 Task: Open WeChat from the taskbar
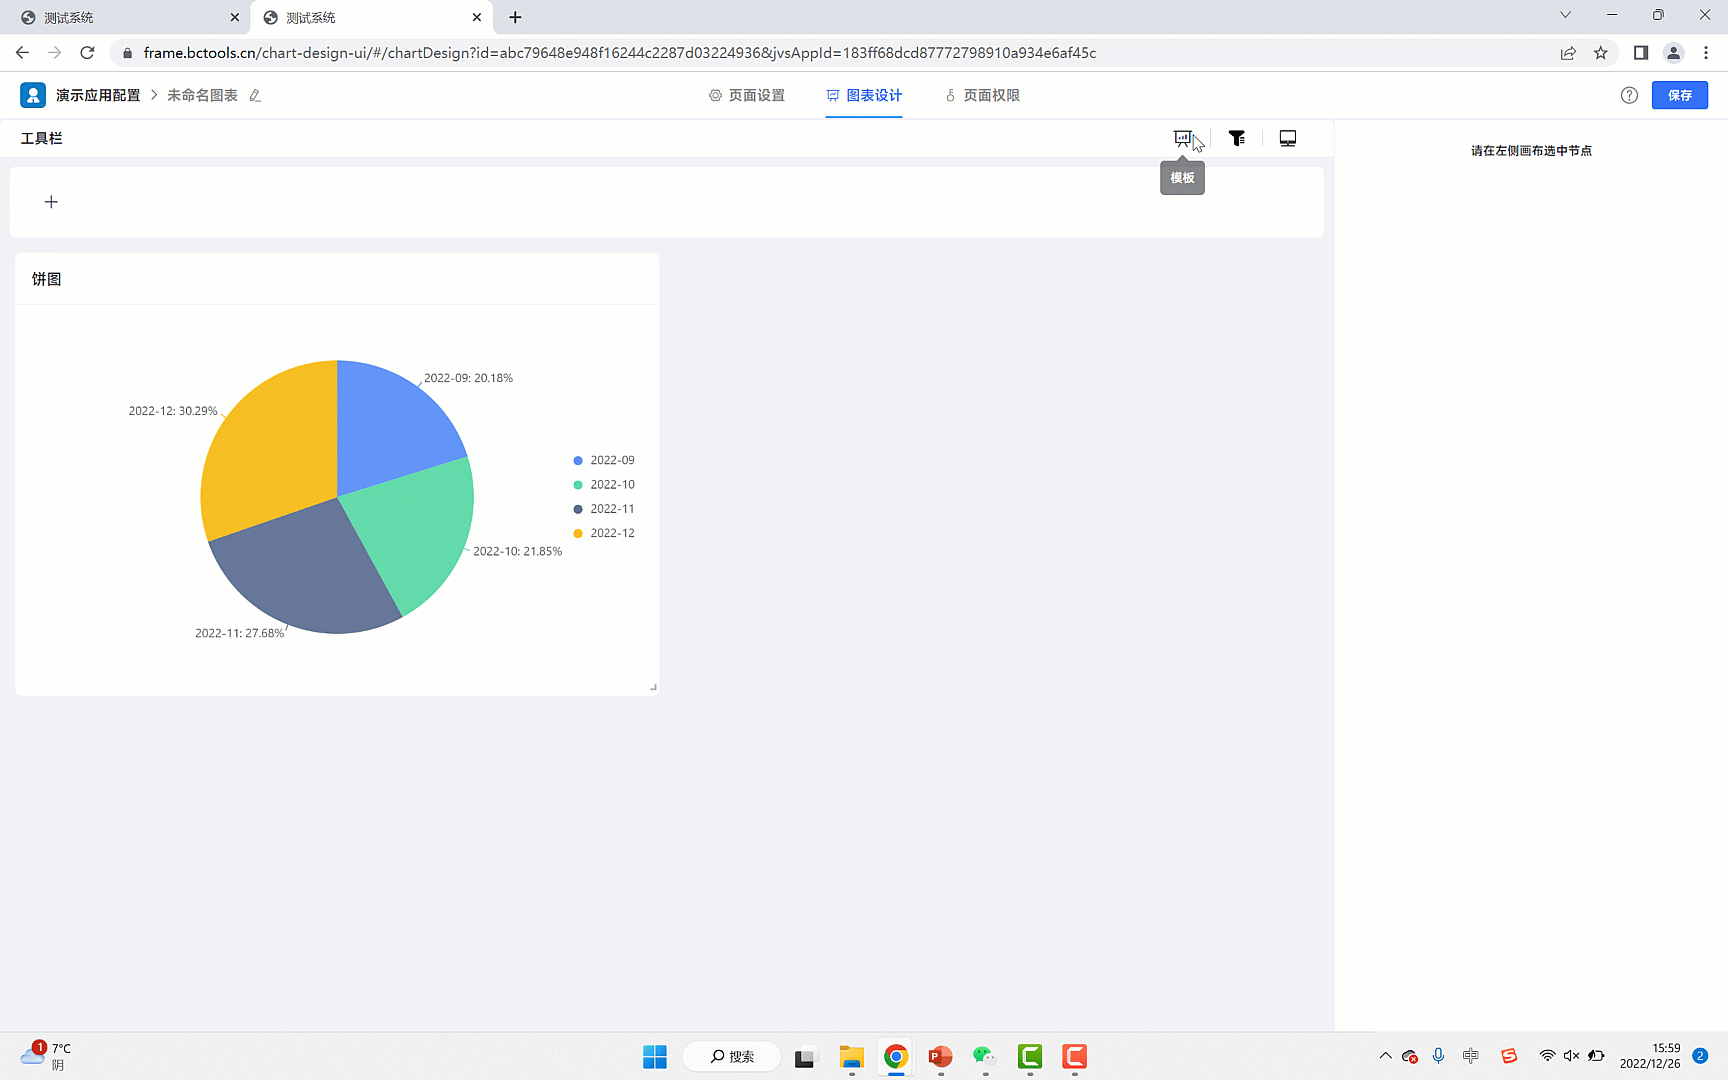click(984, 1056)
